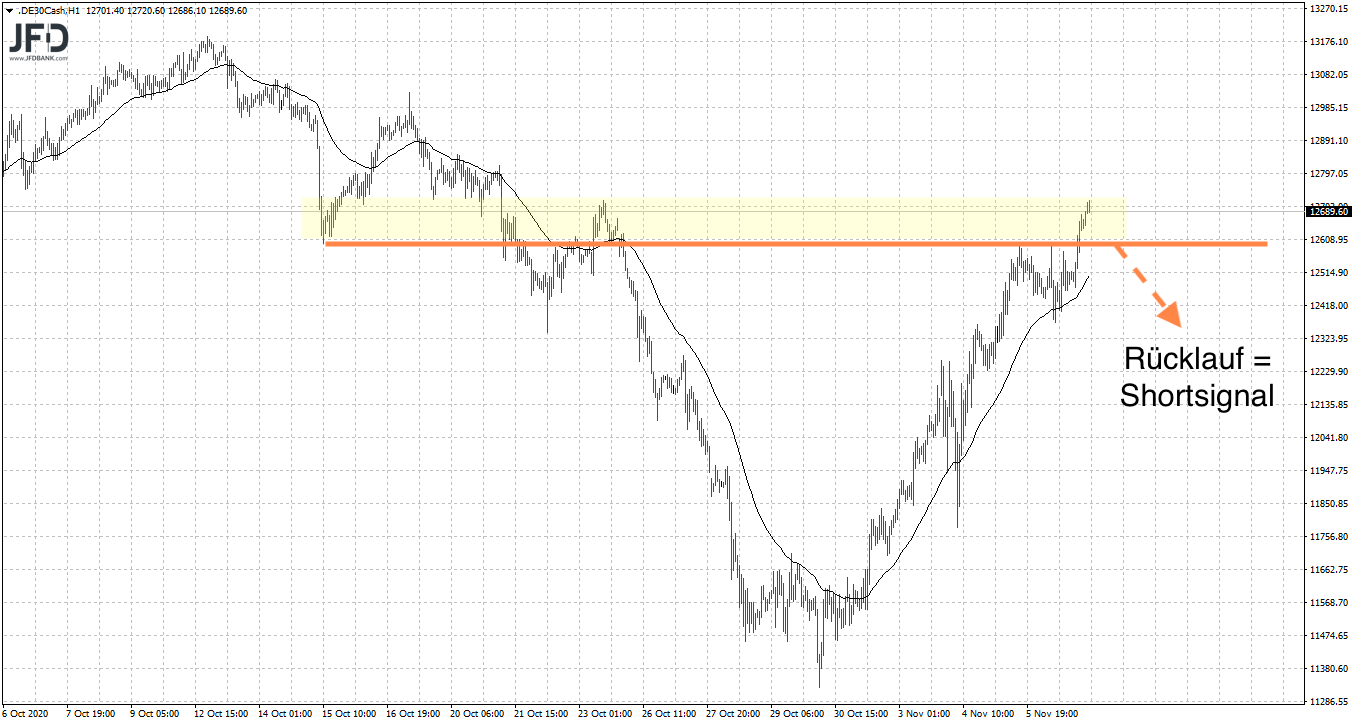Click the small triangle before .DE30Cash symbol
This screenshot has height=725, width=1355.
(8, 11)
